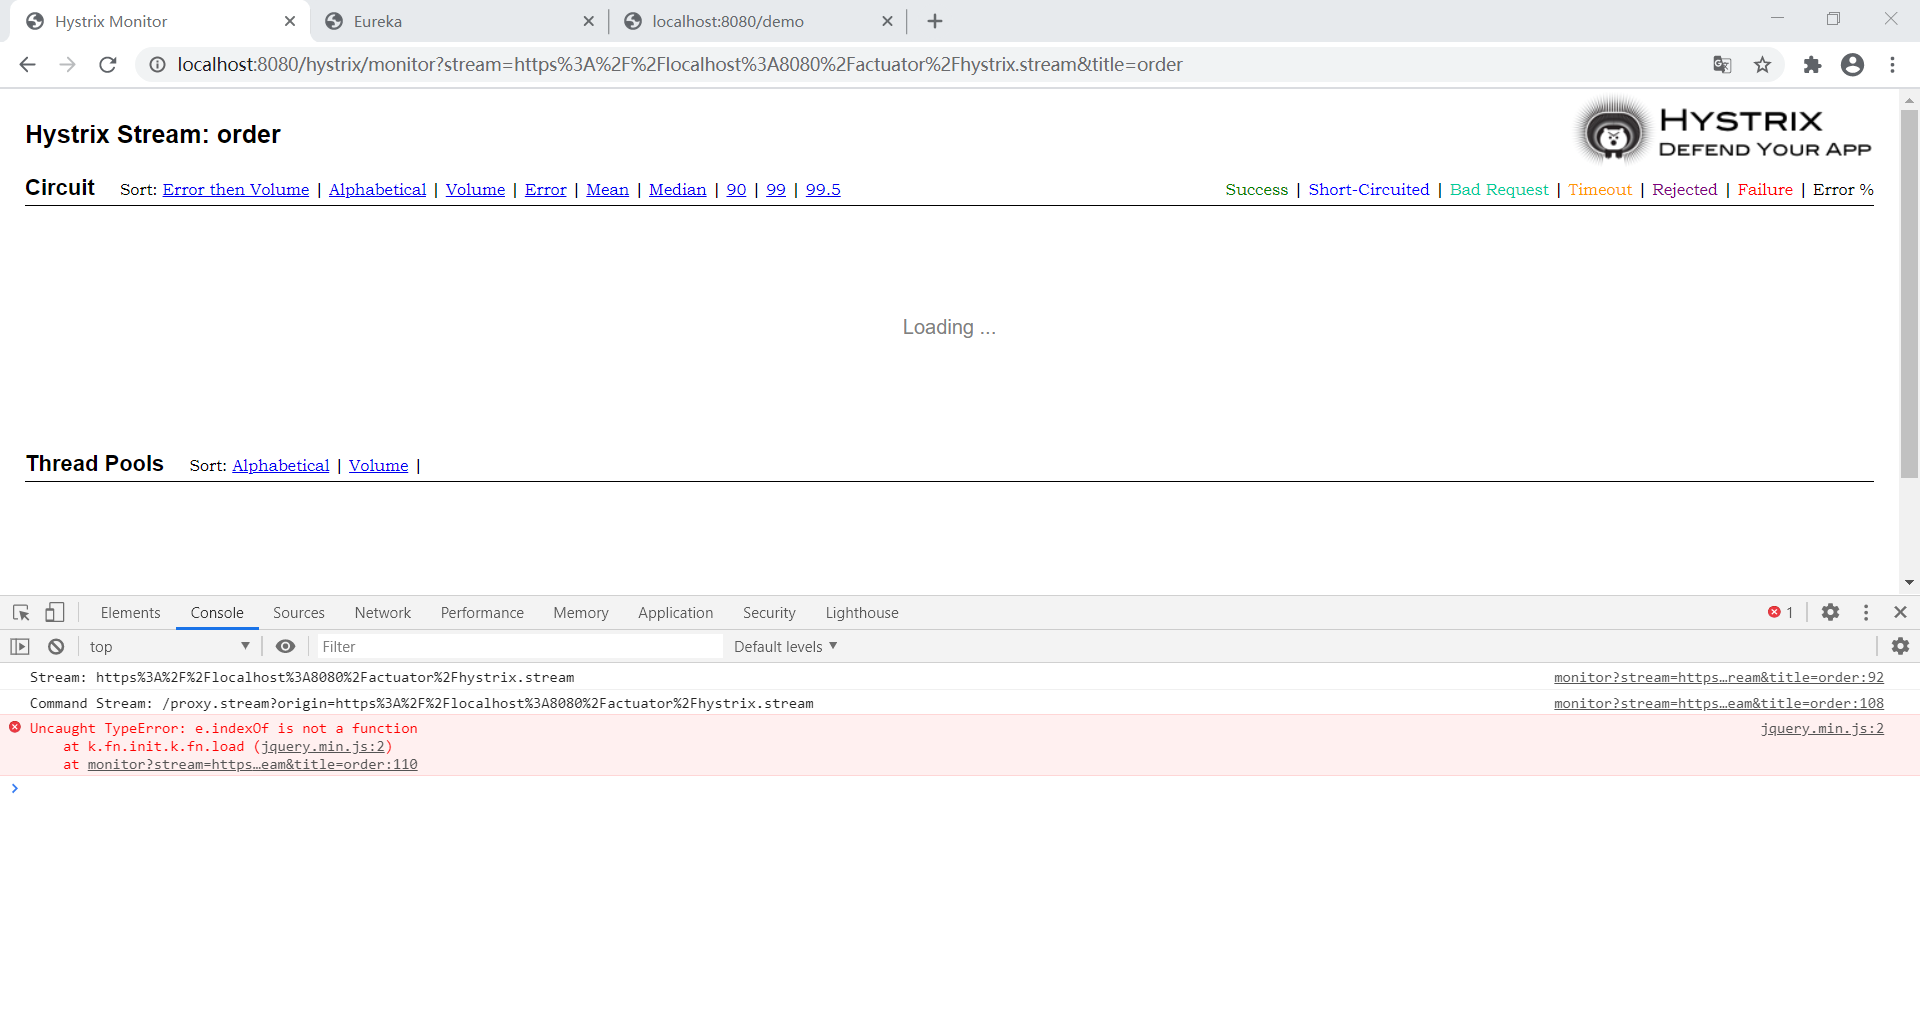Screen dimensions: 1920x1029
Task: Sort circuits by Error then Volume
Action: pyautogui.click(x=236, y=190)
